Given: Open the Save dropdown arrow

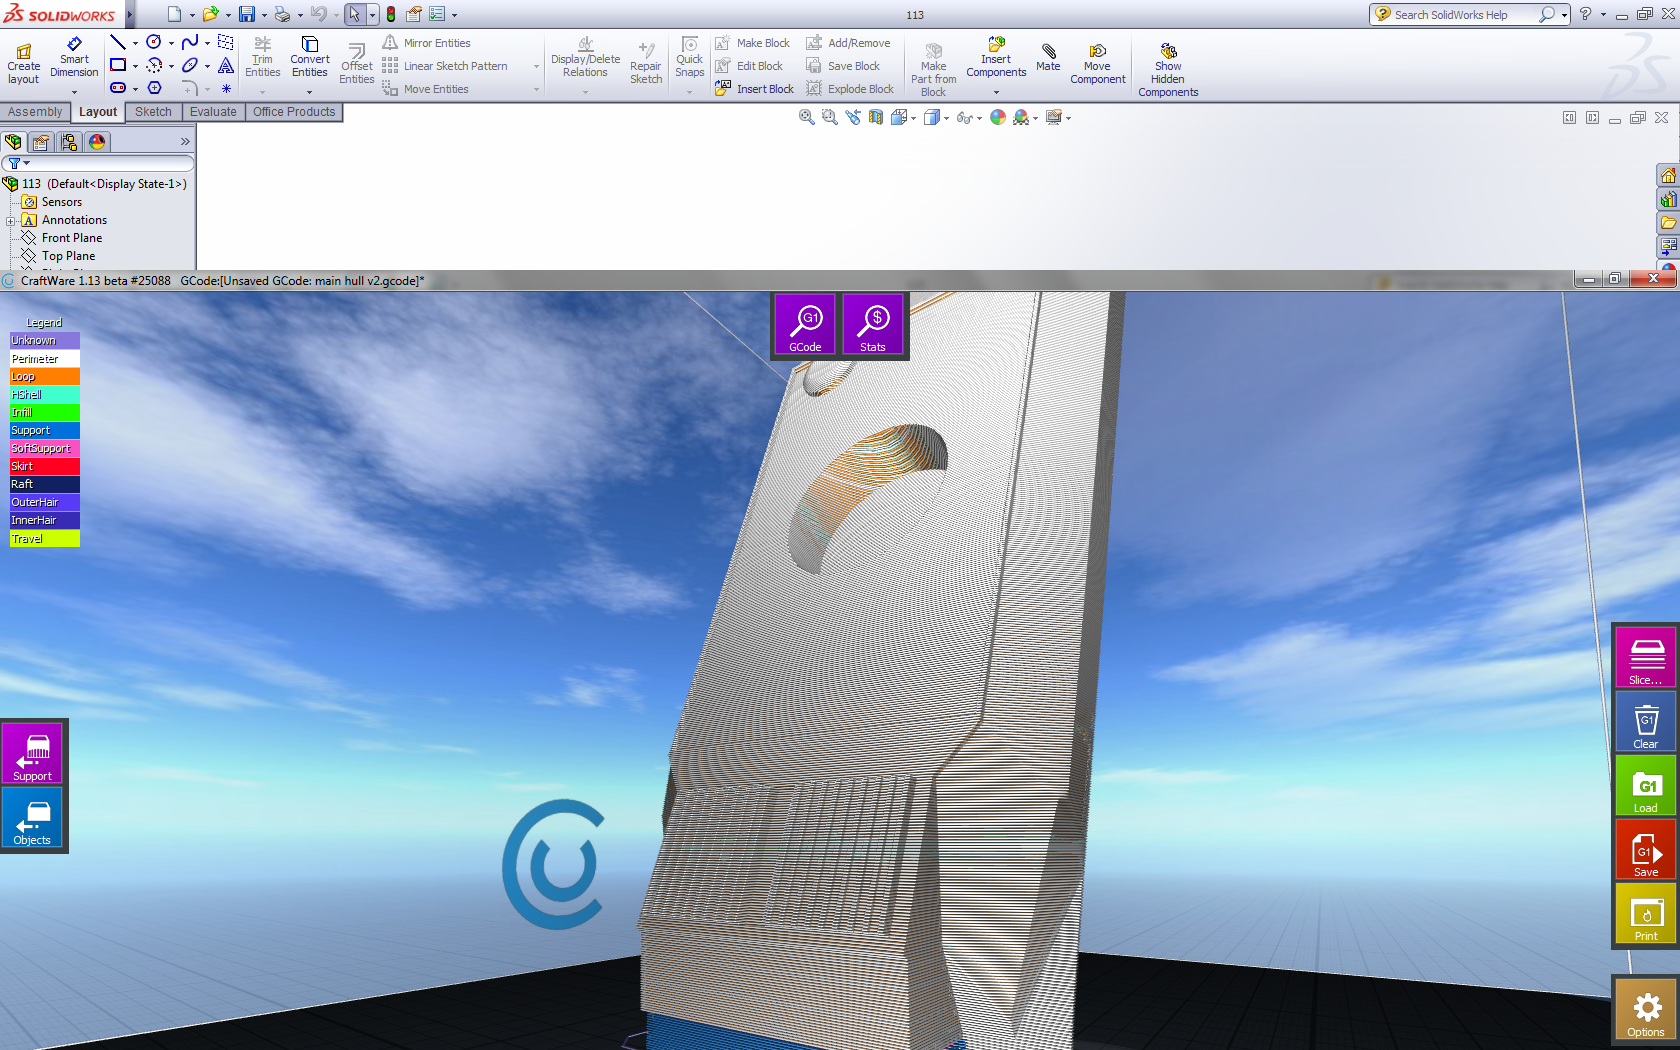Looking at the screenshot, I should point(263,15).
